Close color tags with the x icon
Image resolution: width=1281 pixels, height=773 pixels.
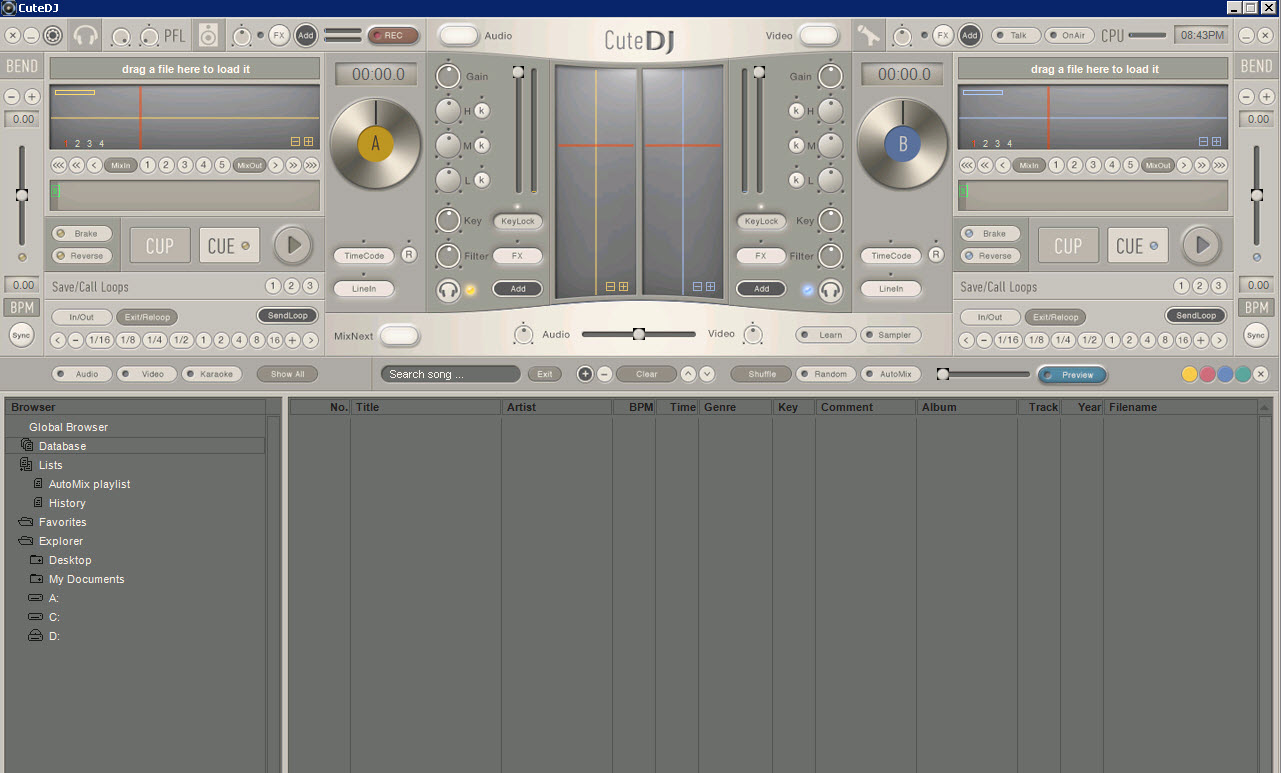[1261, 374]
